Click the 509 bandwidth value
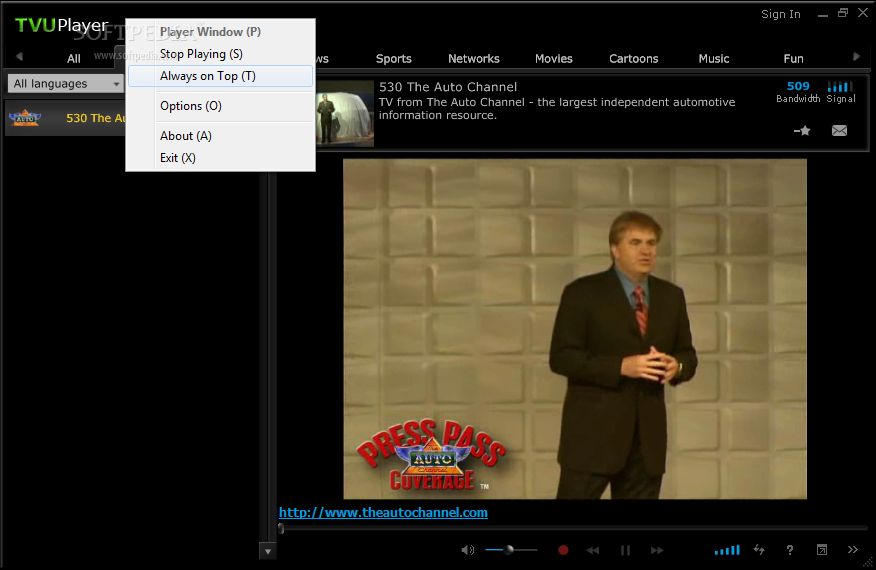Image resolution: width=876 pixels, height=570 pixels. 798,86
